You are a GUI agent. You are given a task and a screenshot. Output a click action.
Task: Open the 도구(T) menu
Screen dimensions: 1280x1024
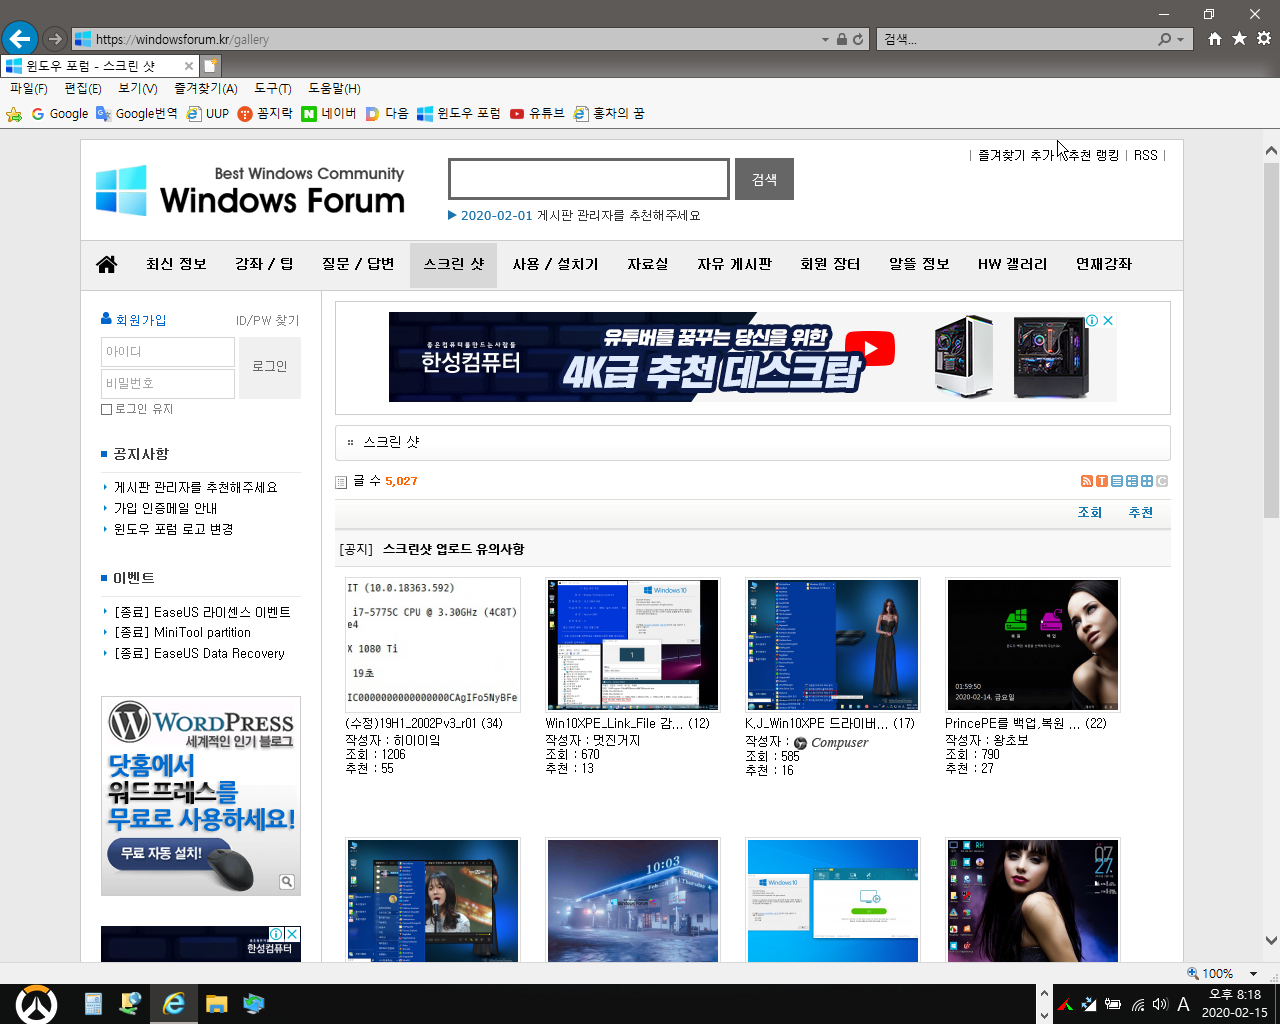click(273, 89)
